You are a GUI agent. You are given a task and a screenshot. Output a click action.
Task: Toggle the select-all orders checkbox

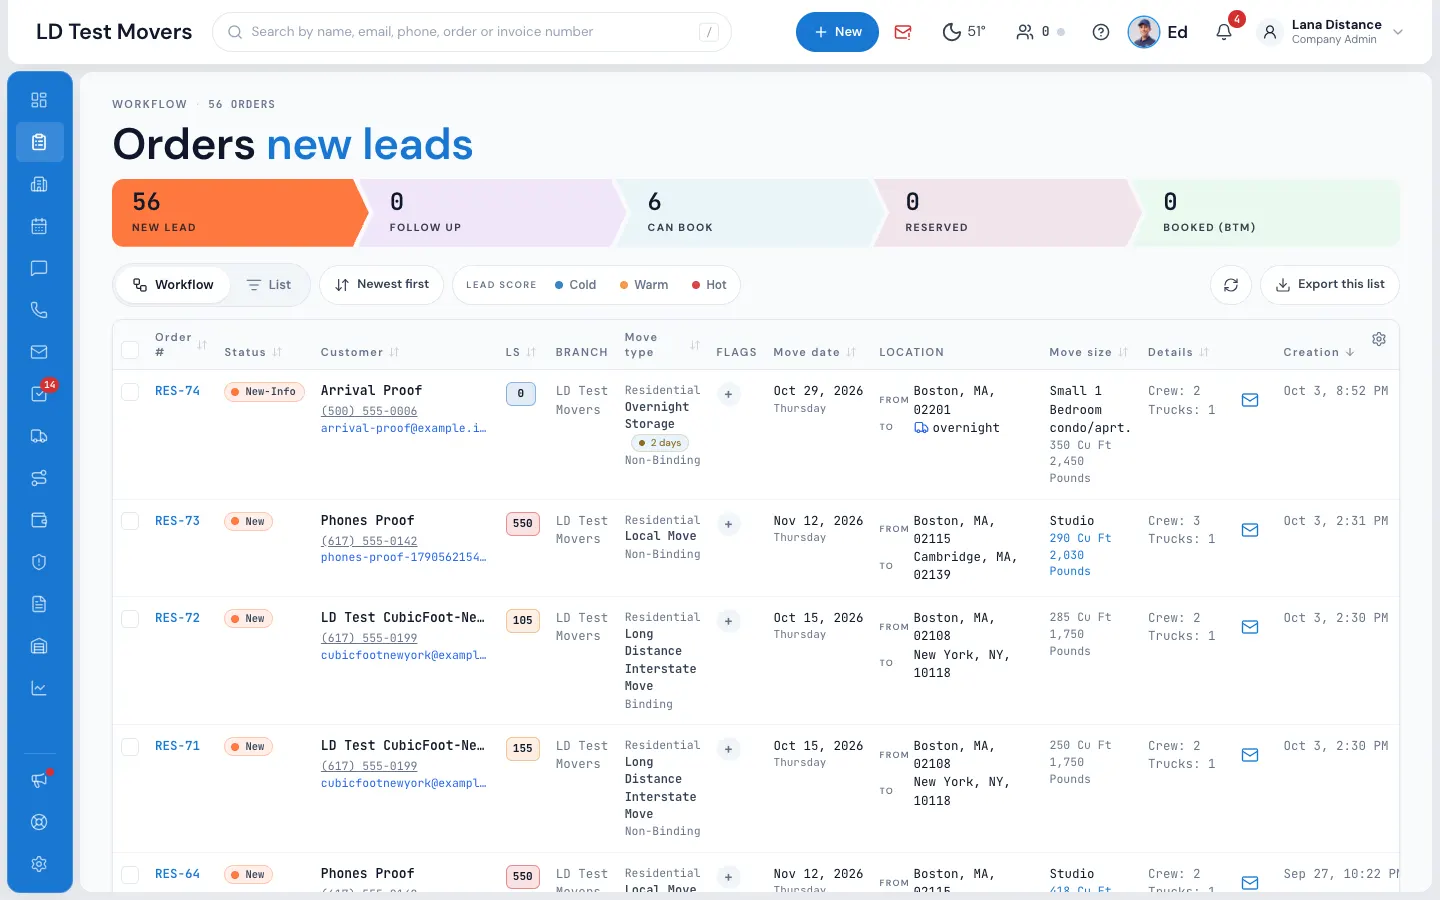(x=130, y=350)
